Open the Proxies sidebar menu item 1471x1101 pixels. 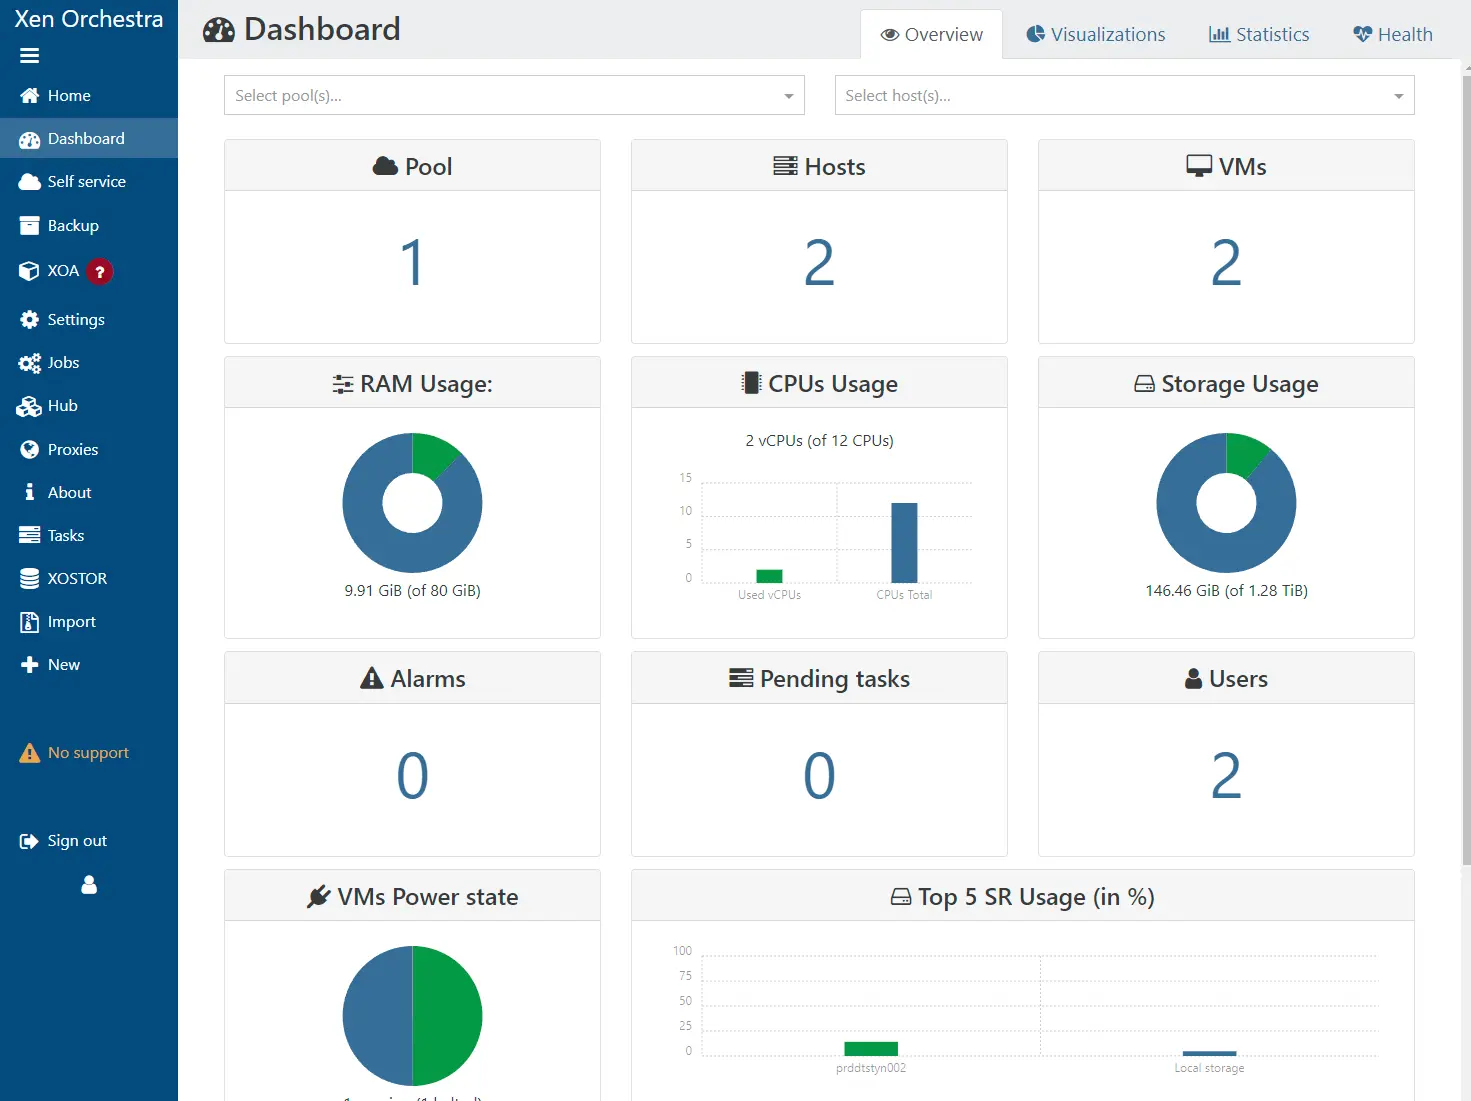coord(89,450)
